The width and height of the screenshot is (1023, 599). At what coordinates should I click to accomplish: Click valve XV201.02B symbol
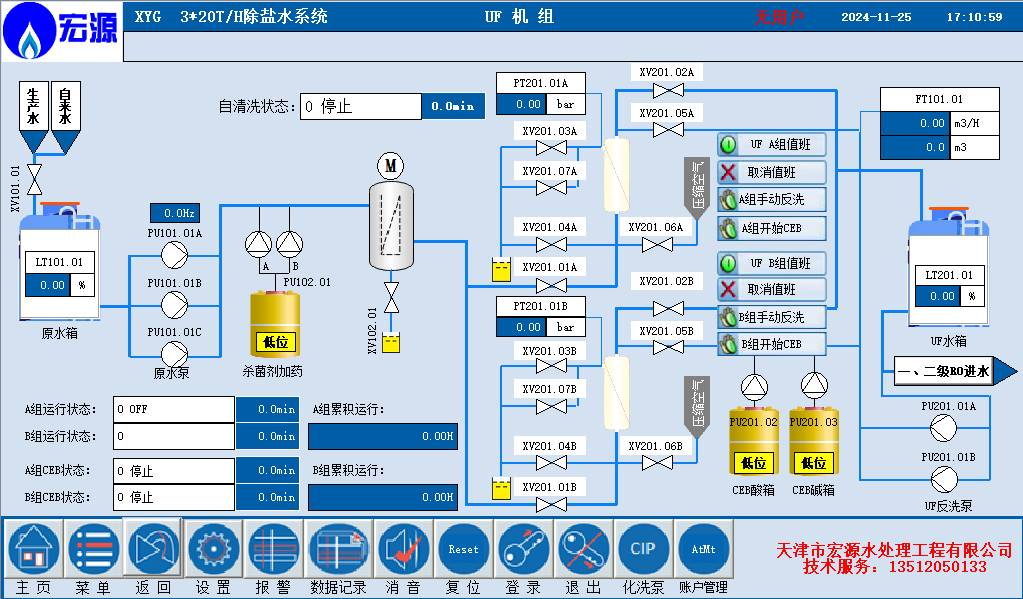[x=668, y=308]
